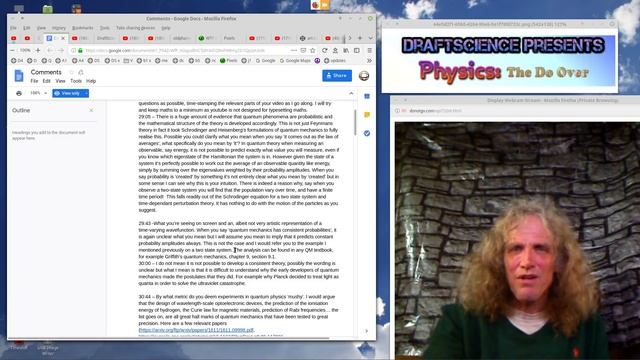Open the Google account avatar
The image size is (640, 360).
(x=364, y=76)
